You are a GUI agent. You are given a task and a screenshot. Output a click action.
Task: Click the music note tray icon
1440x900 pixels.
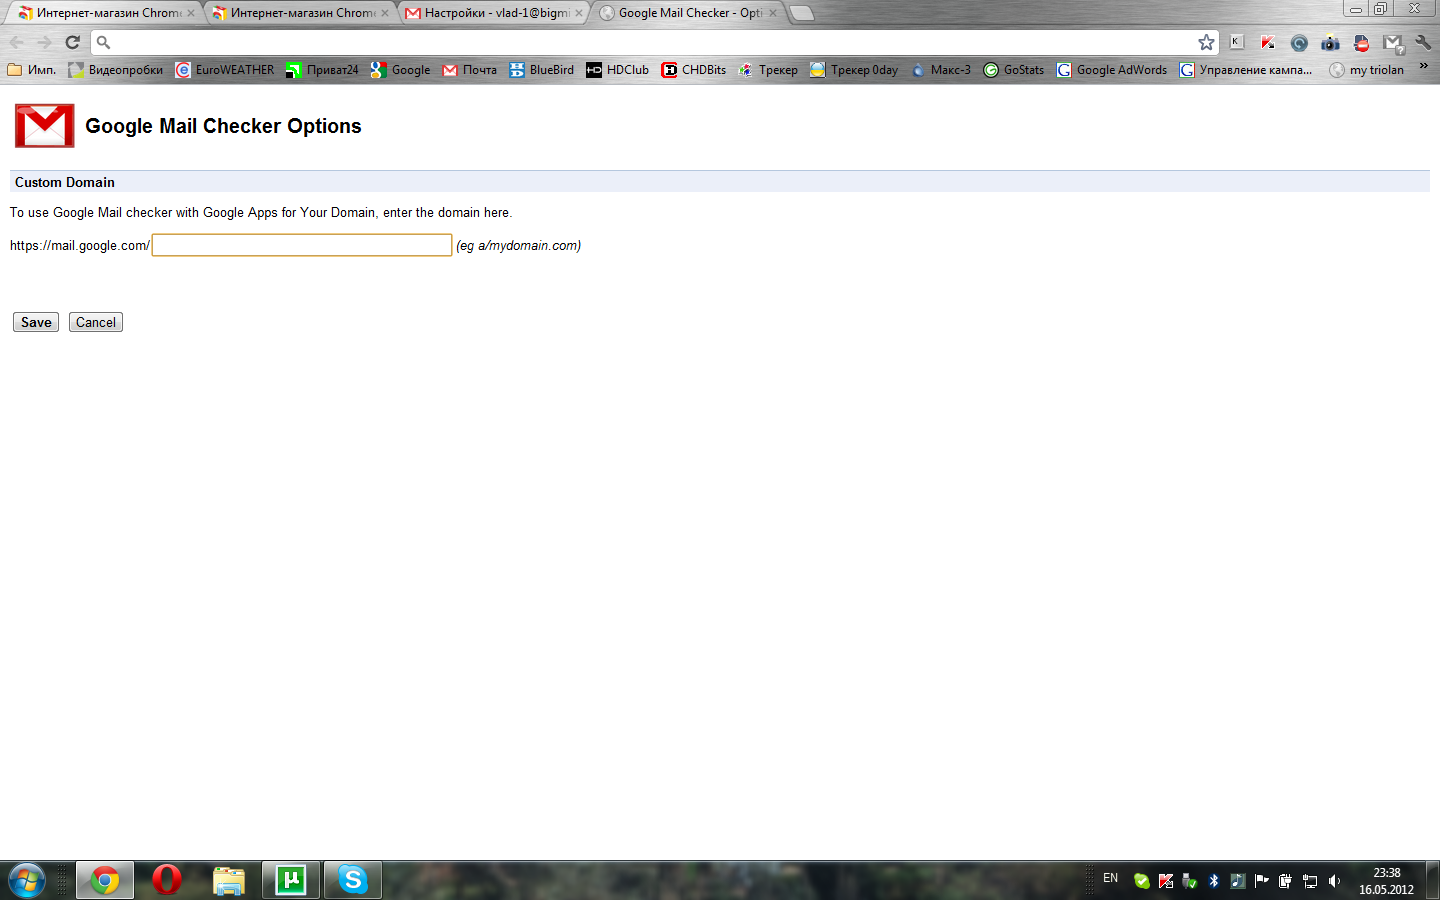click(x=1237, y=881)
